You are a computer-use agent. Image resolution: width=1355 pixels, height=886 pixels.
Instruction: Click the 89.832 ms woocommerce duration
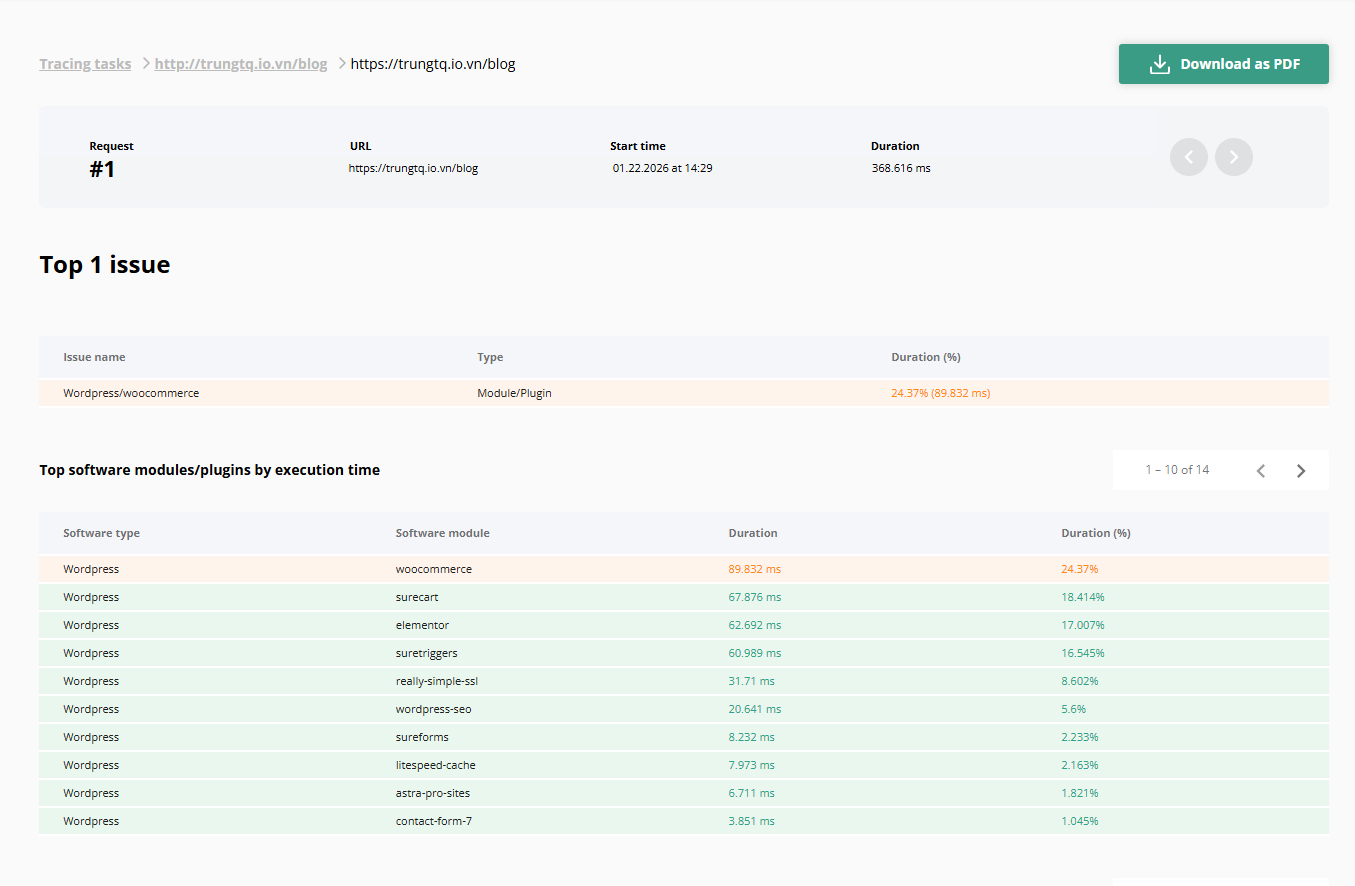coord(755,569)
